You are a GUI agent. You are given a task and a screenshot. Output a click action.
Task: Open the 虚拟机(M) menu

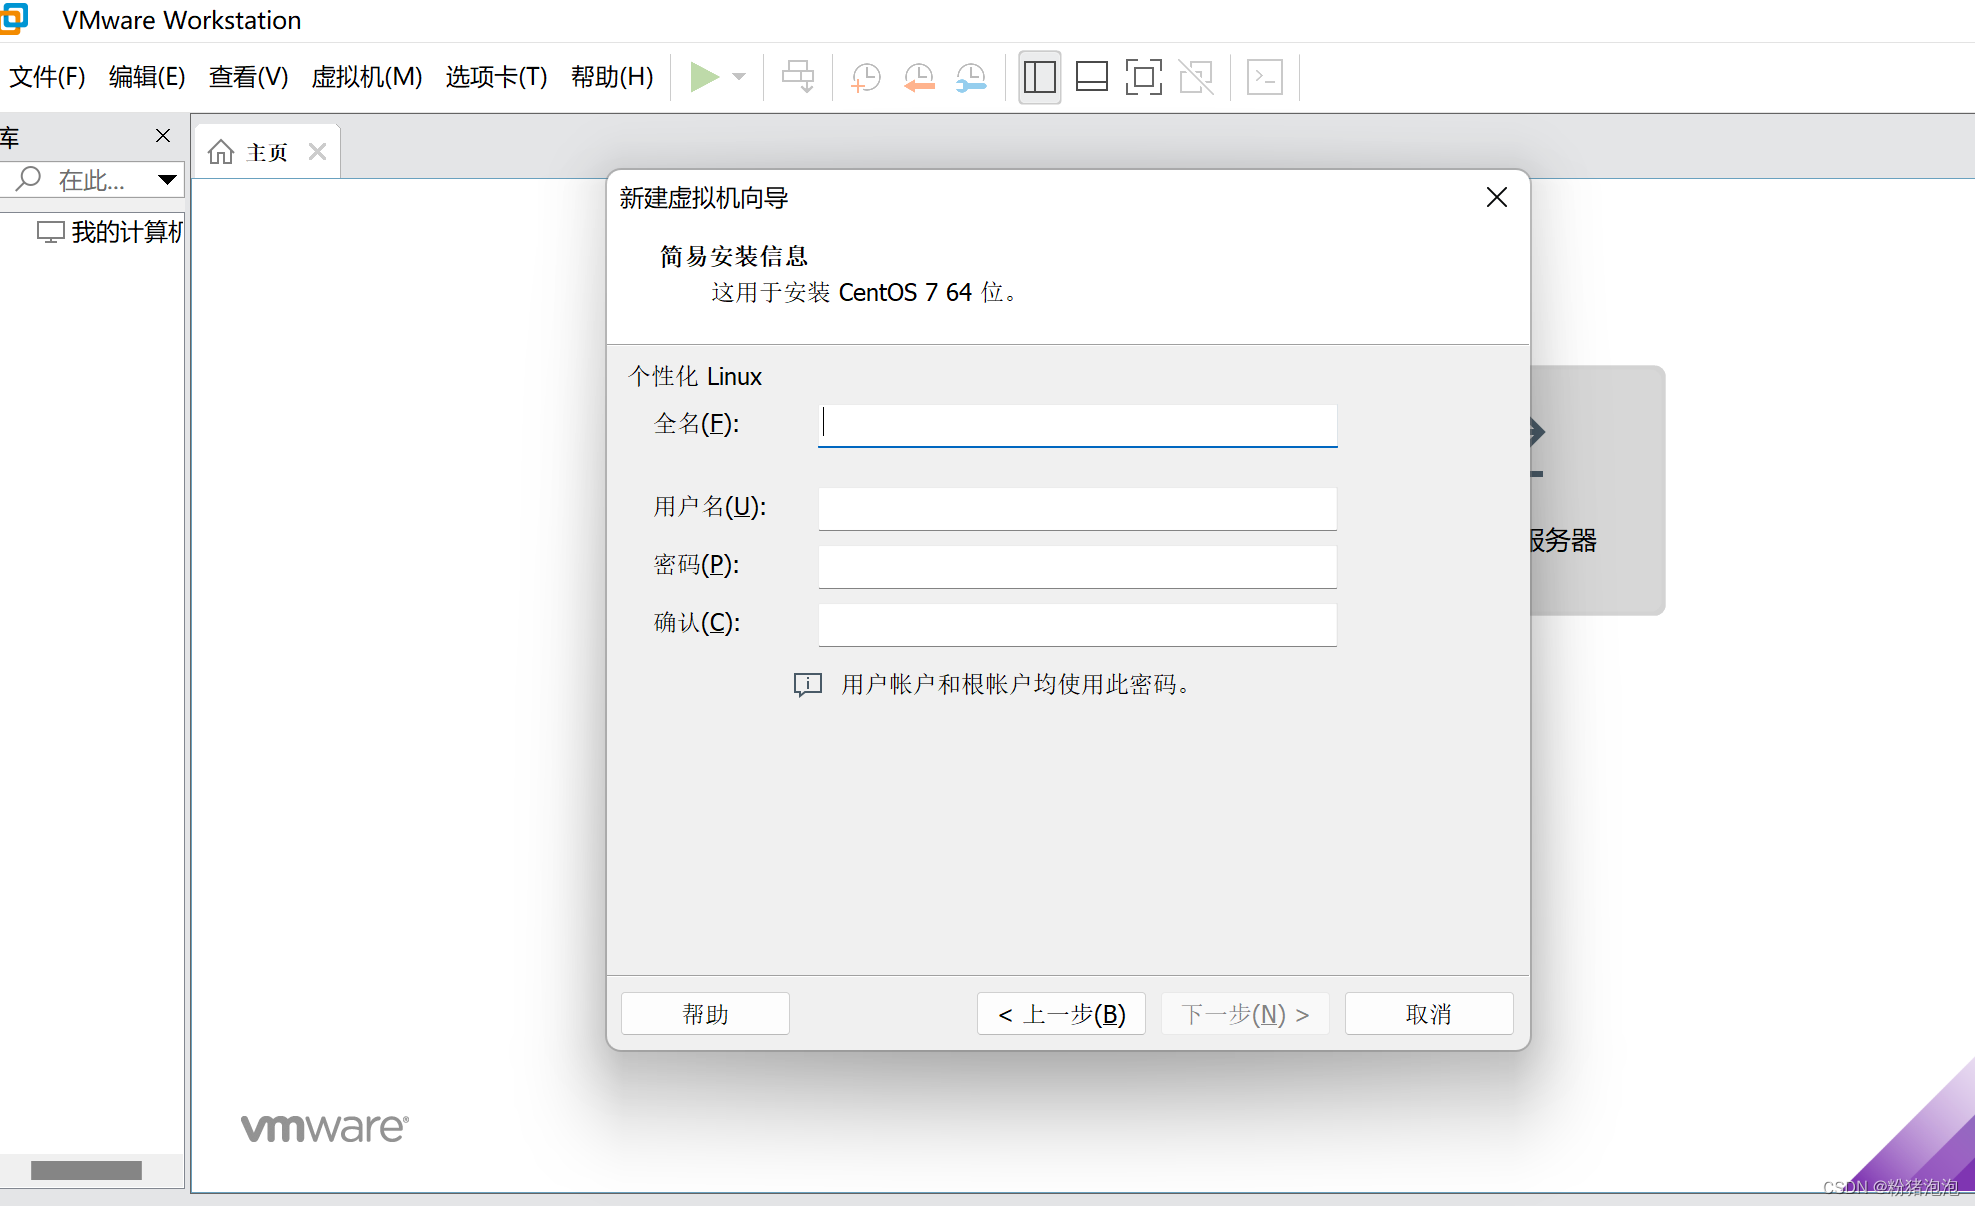click(x=367, y=77)
